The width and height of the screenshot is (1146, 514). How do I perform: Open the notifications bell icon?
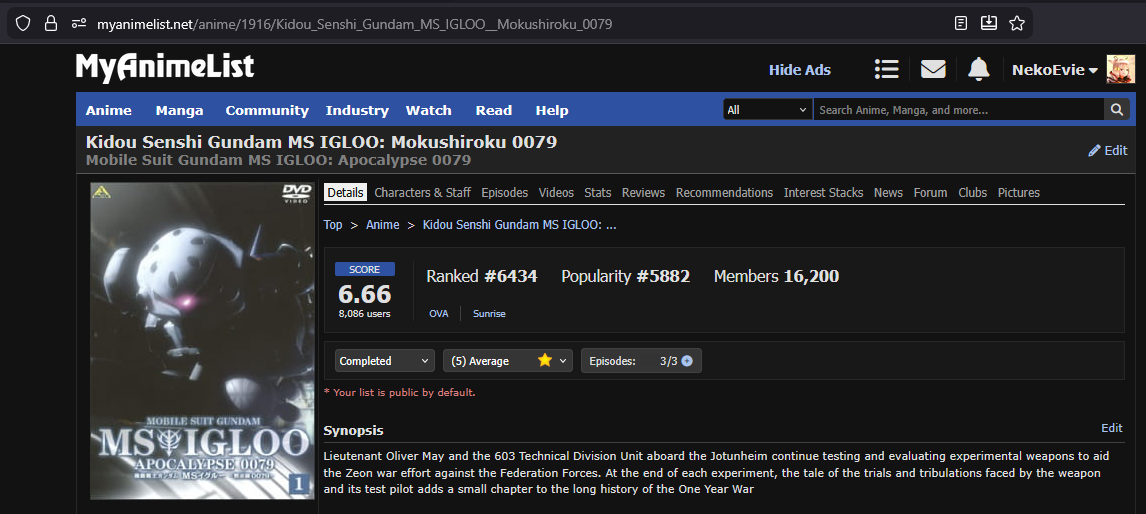coord(978,69)
